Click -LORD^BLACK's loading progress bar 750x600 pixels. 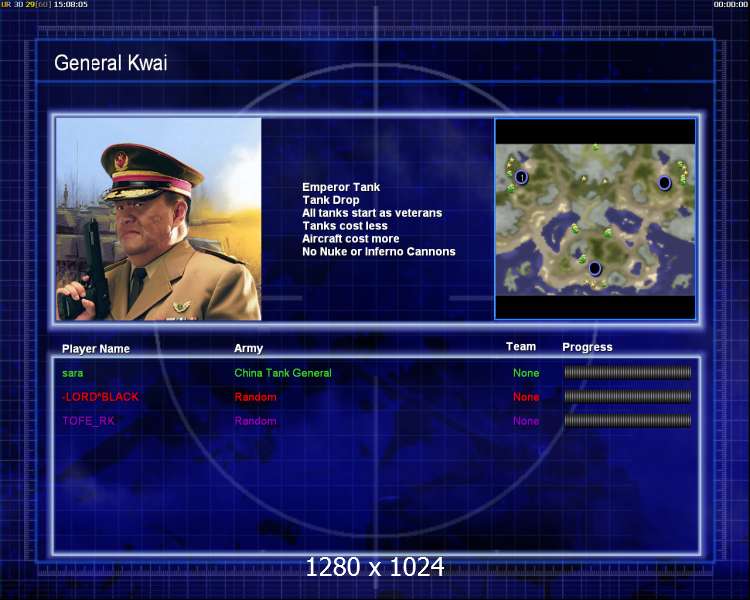point(628,396)
